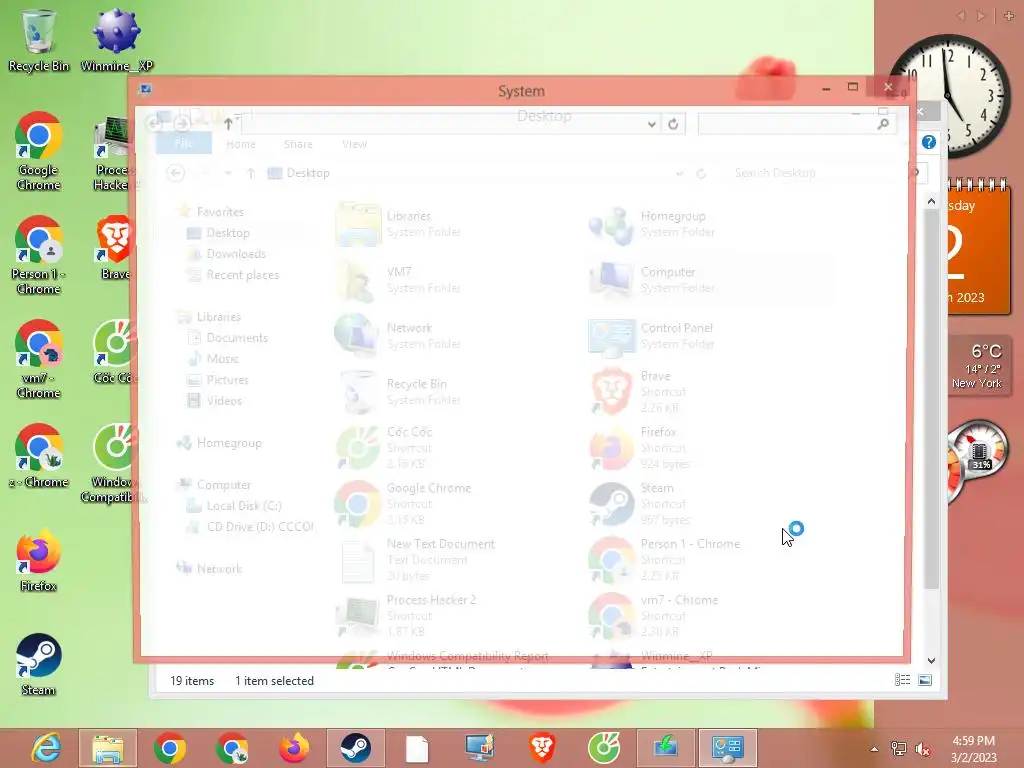Open the computer network taskbar icon
This screenshot has height=768, width=1024.
tap(479, 748)
